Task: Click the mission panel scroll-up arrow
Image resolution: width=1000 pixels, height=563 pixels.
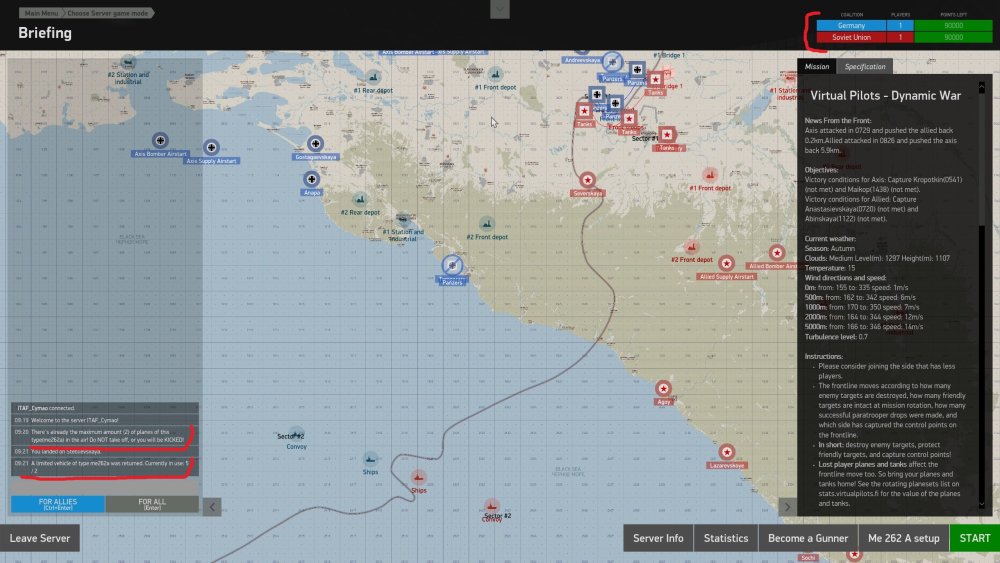Action: click(x=982, y=85)
